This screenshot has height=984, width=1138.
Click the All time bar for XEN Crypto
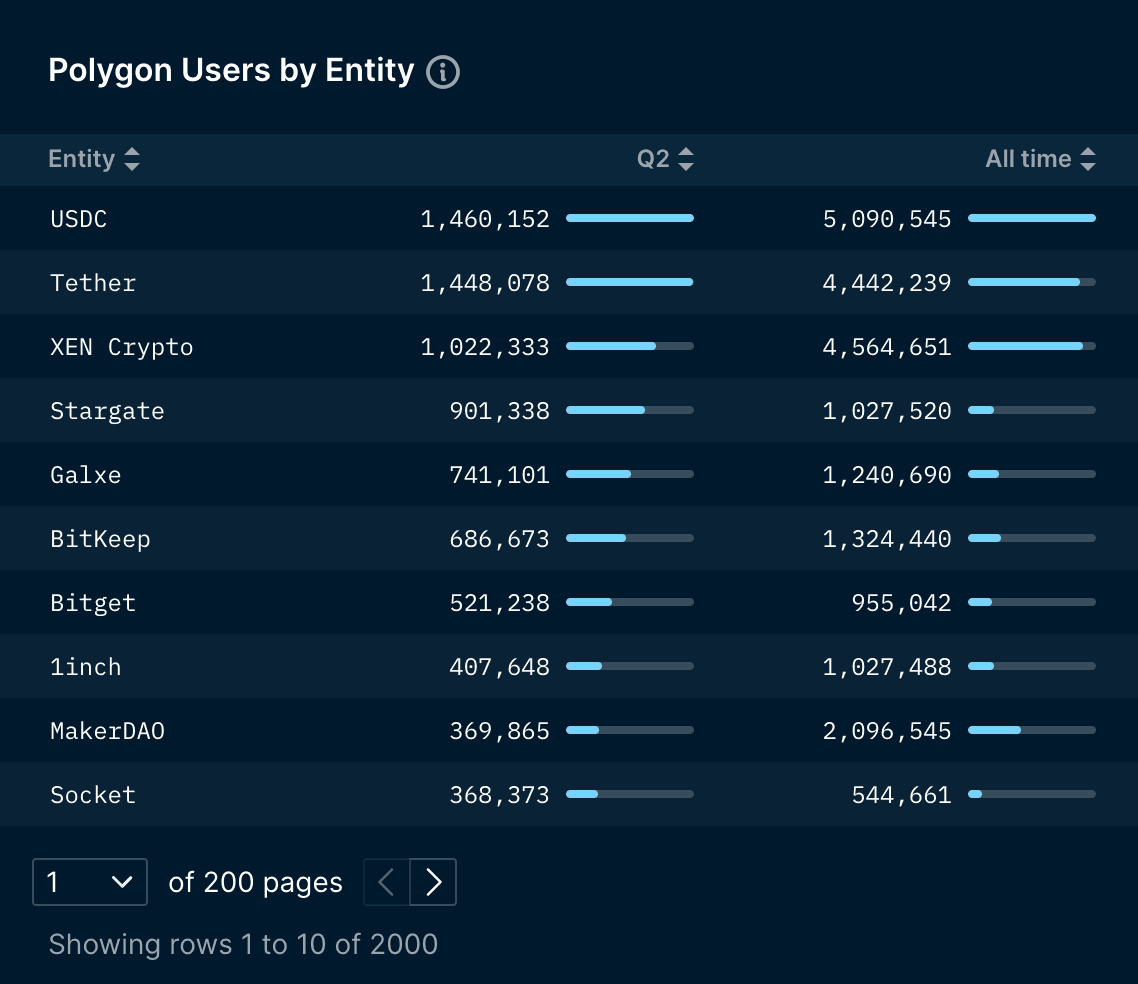pyautogui.click(x=1032, y=346)
